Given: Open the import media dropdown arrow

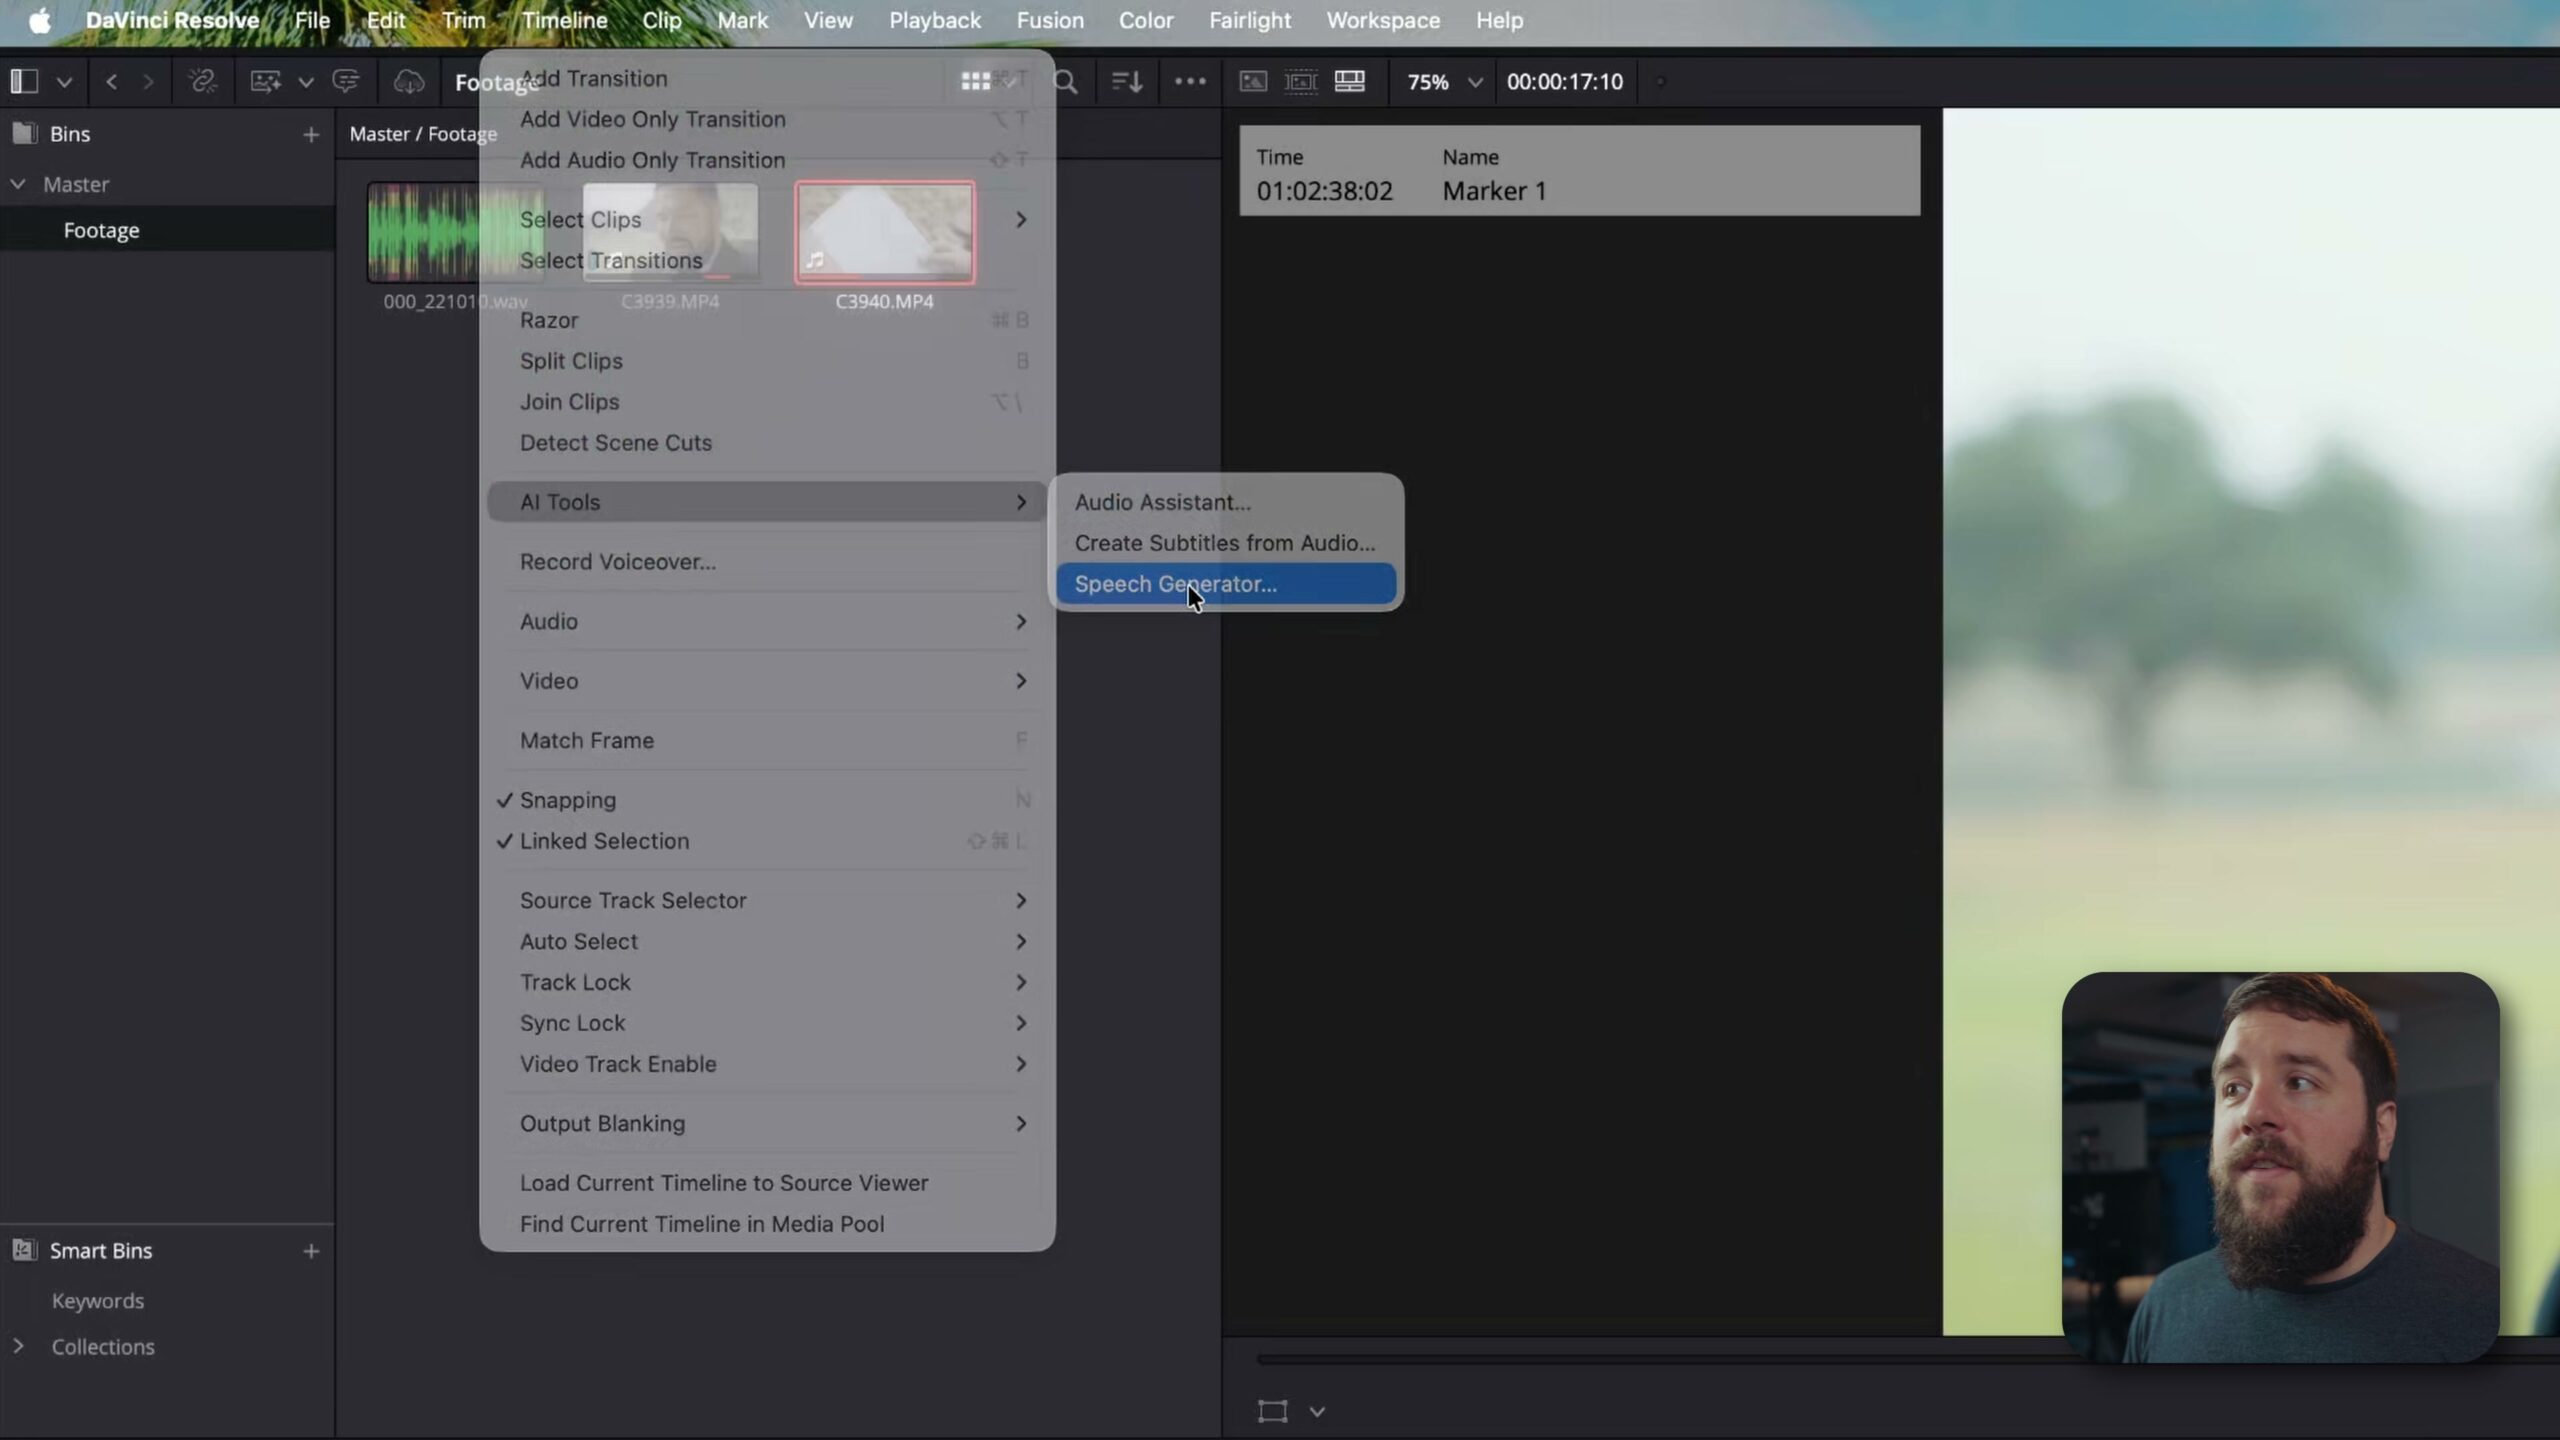Looking at the screenshot, I should click(x=306, y=82).
